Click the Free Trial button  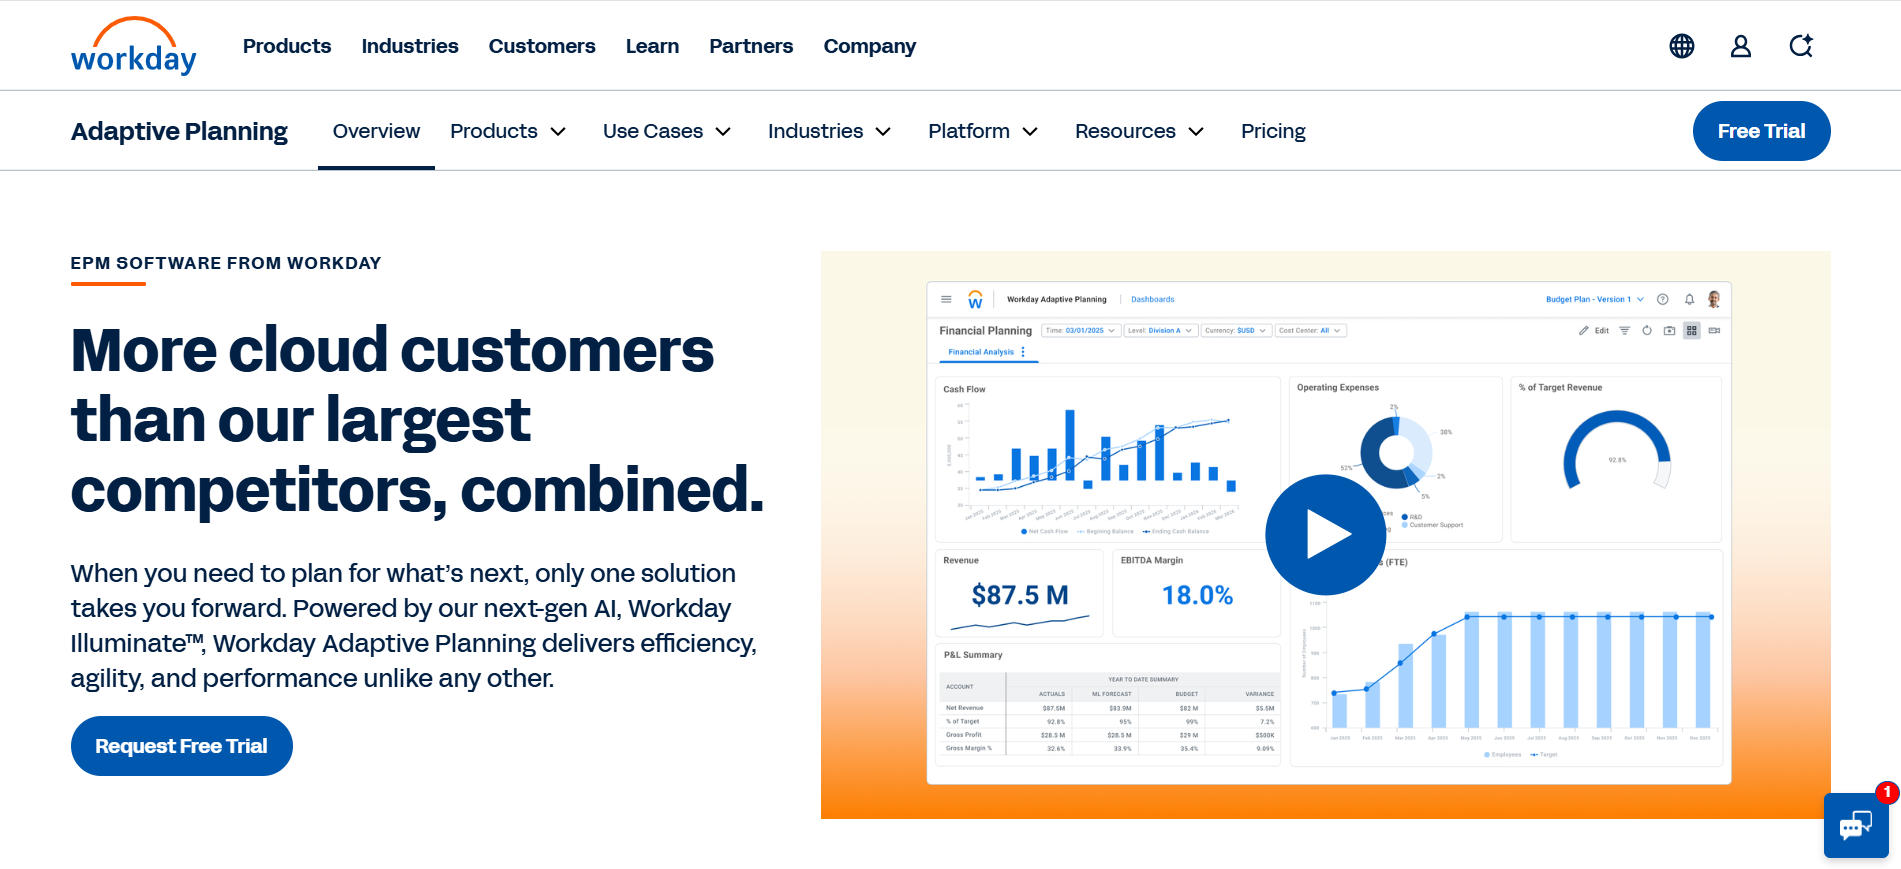pos(1761,131)
